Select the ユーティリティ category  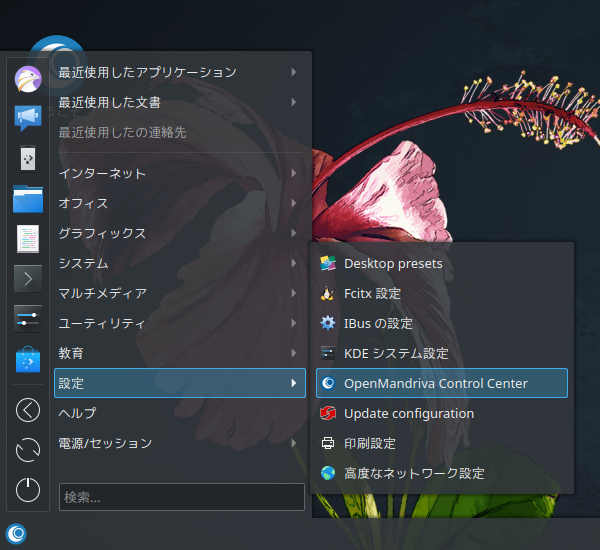(x=180, y=323)
